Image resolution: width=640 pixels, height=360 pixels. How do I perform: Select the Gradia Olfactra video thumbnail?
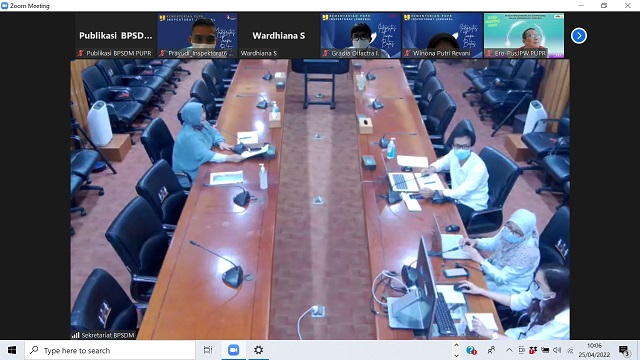[360, 36]
